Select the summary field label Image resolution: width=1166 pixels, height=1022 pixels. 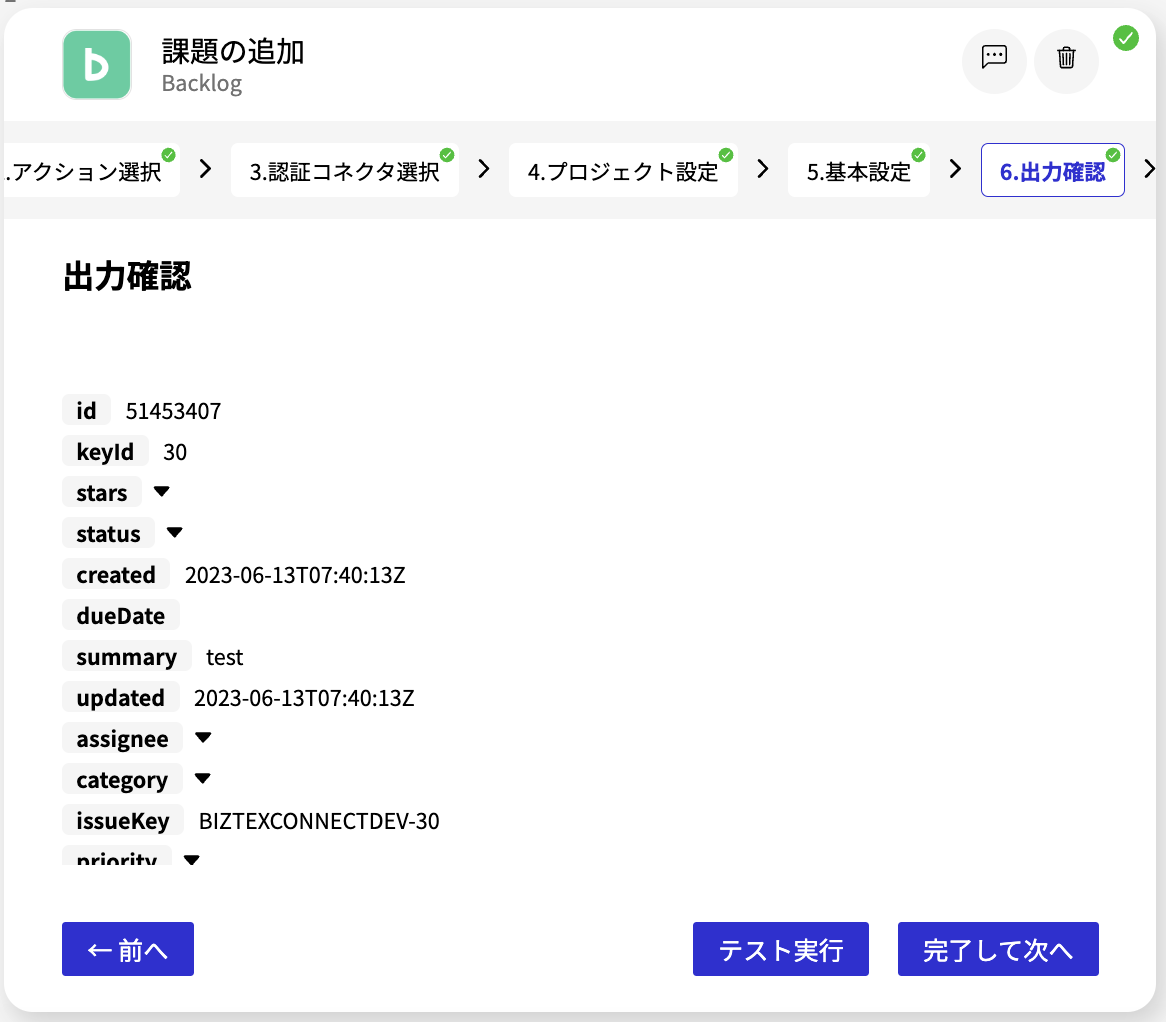tap(126, 657)
